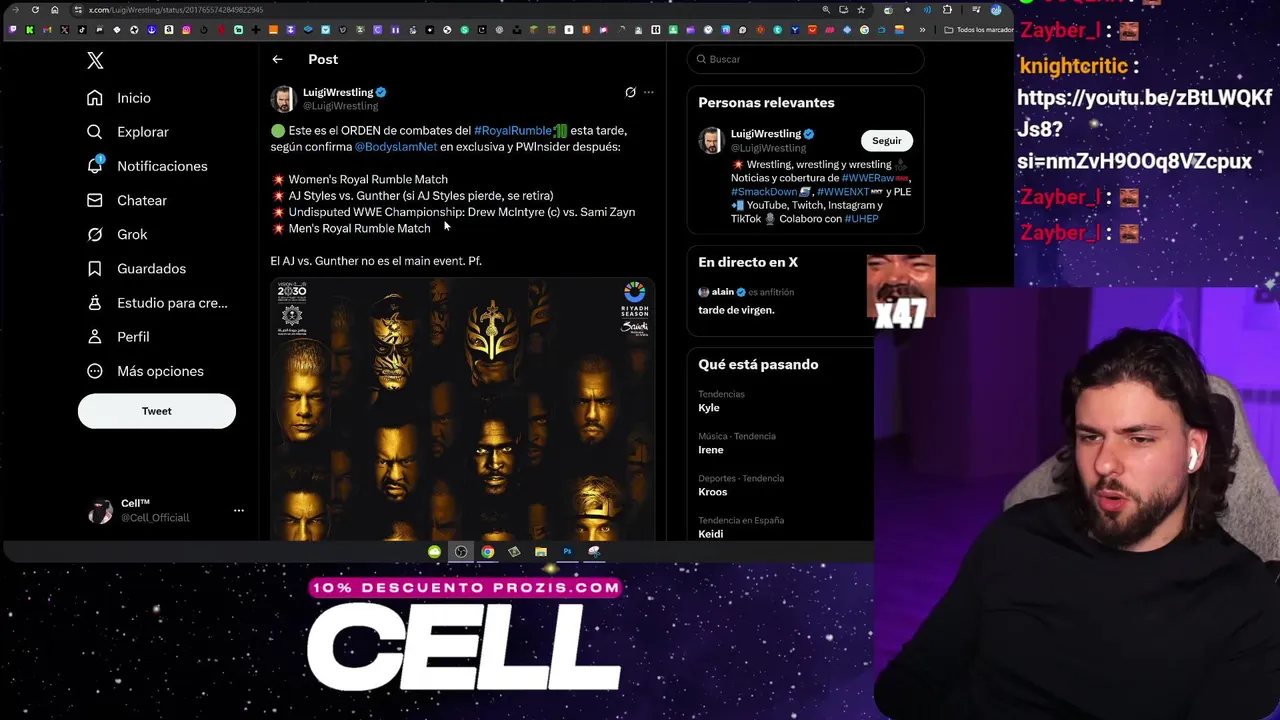Image resolution: width=1280 pixels, height=720 pixels.
Task: Expand Más opciones menu
Action: (145, 371)
